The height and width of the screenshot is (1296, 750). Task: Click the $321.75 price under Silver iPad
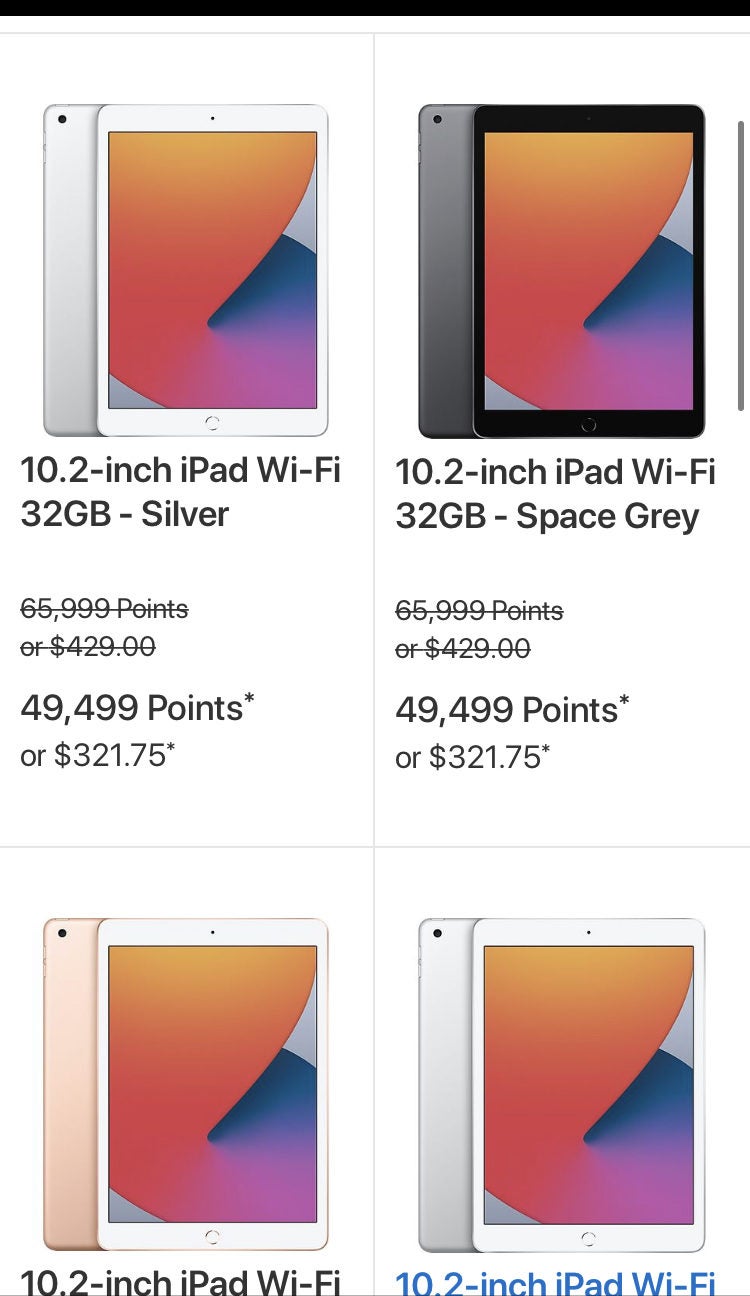click(x=97, y=757)
